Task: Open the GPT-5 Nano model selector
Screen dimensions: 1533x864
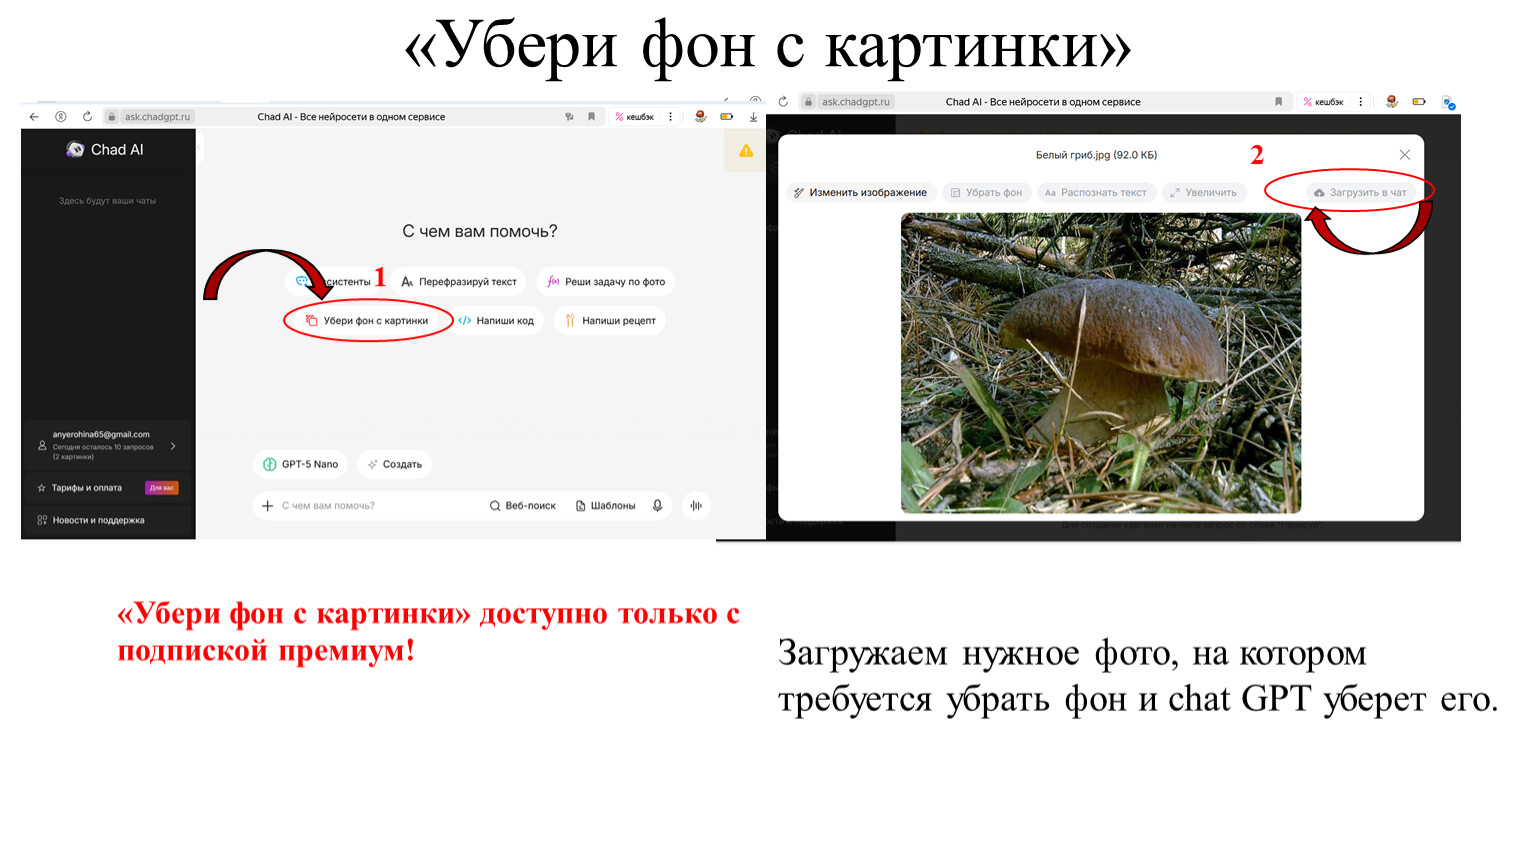Action: coord(301,464)
